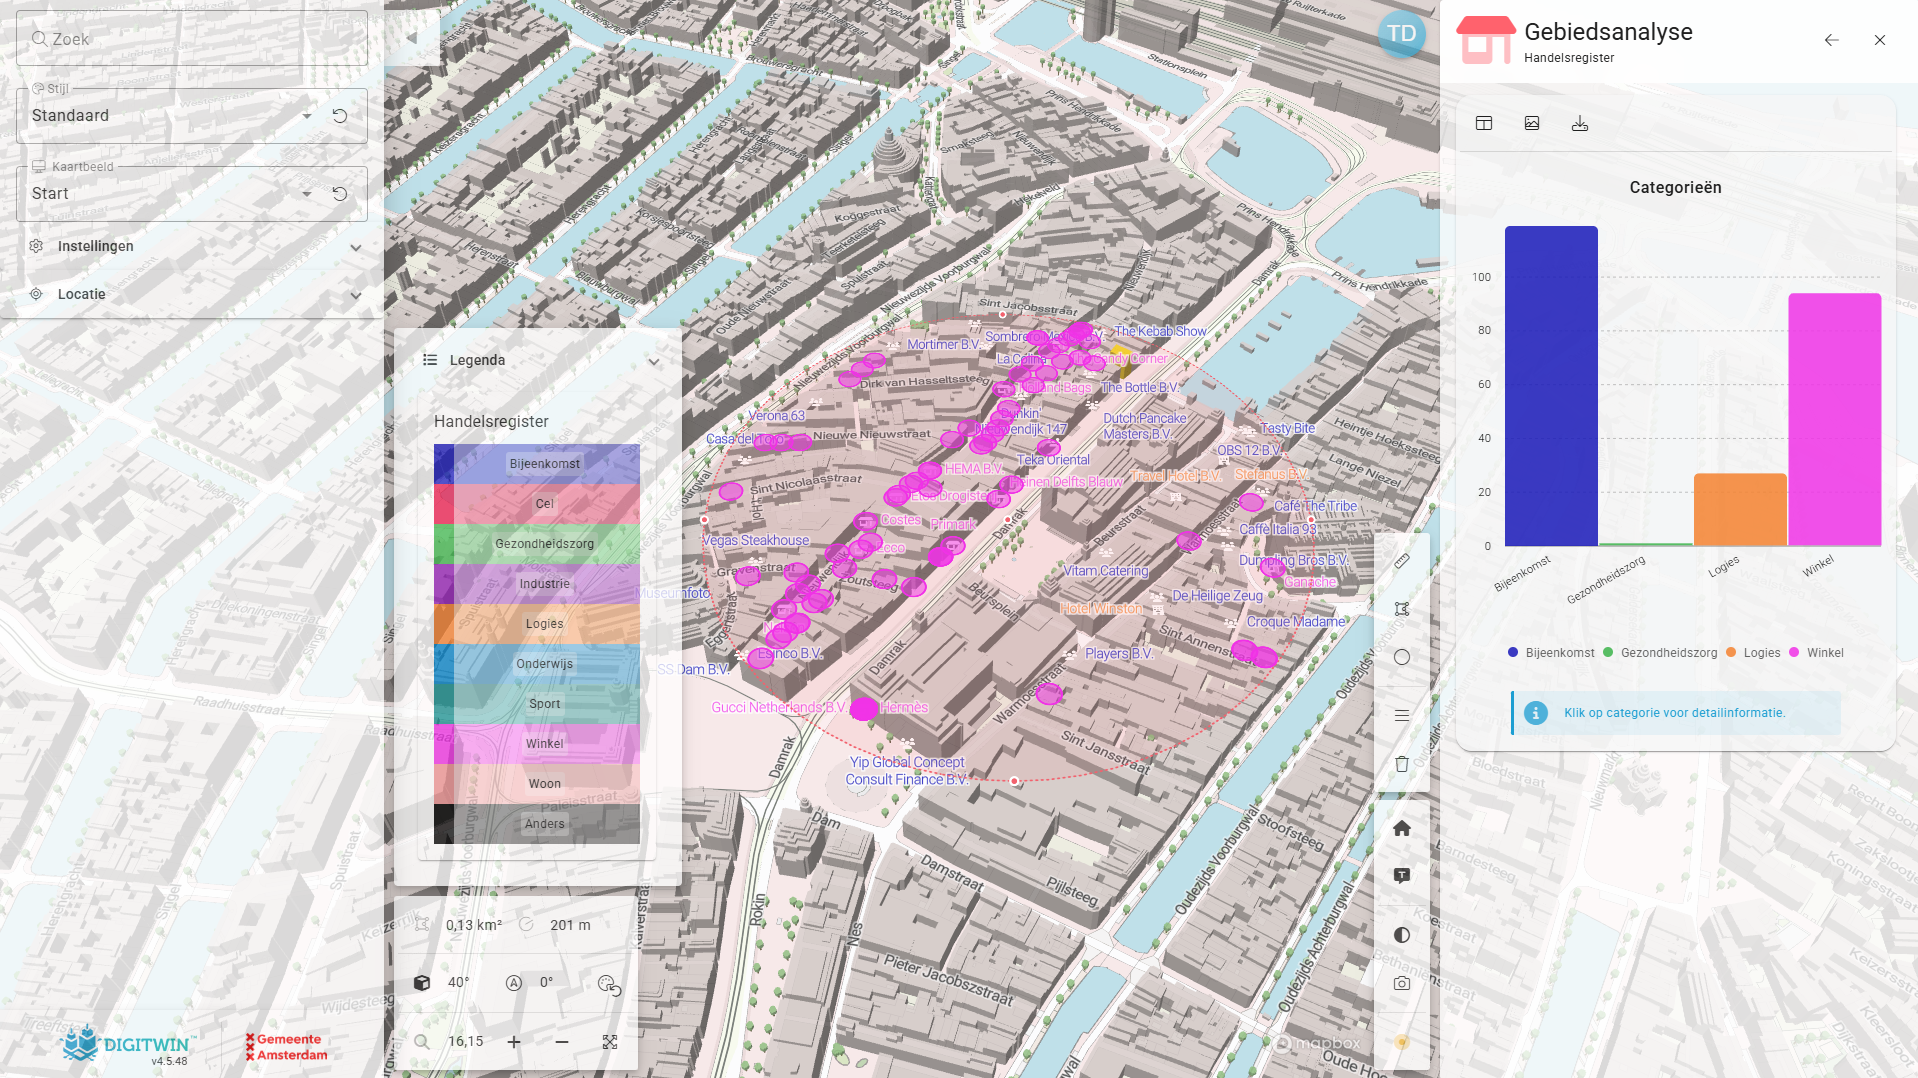Open the Kaartbeeld dropdown showing Start

pyautogui.click(x=170, y=194)
